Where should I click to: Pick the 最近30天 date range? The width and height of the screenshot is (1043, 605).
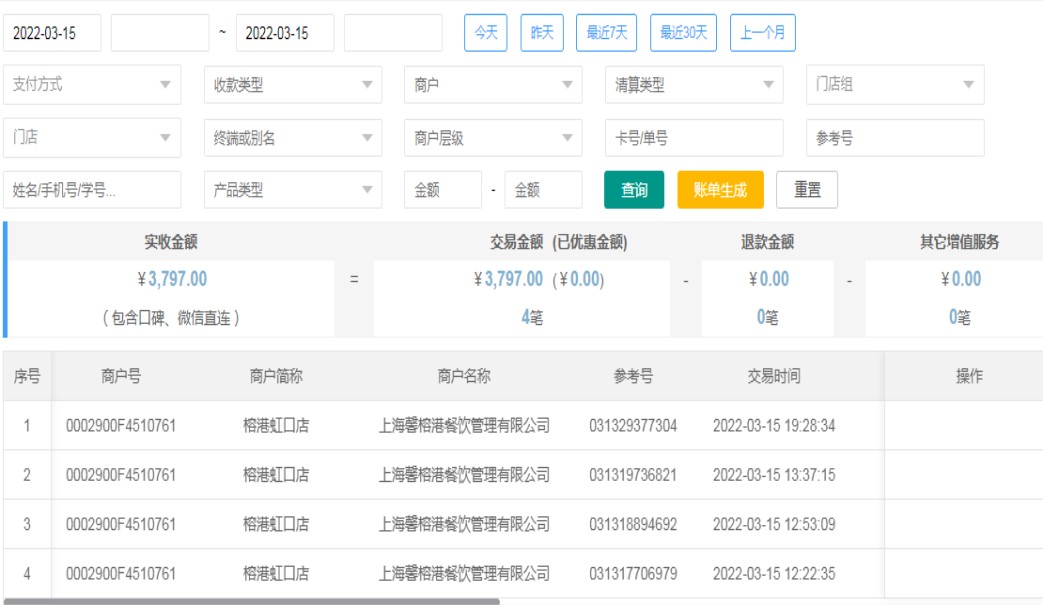pos(683,33)
